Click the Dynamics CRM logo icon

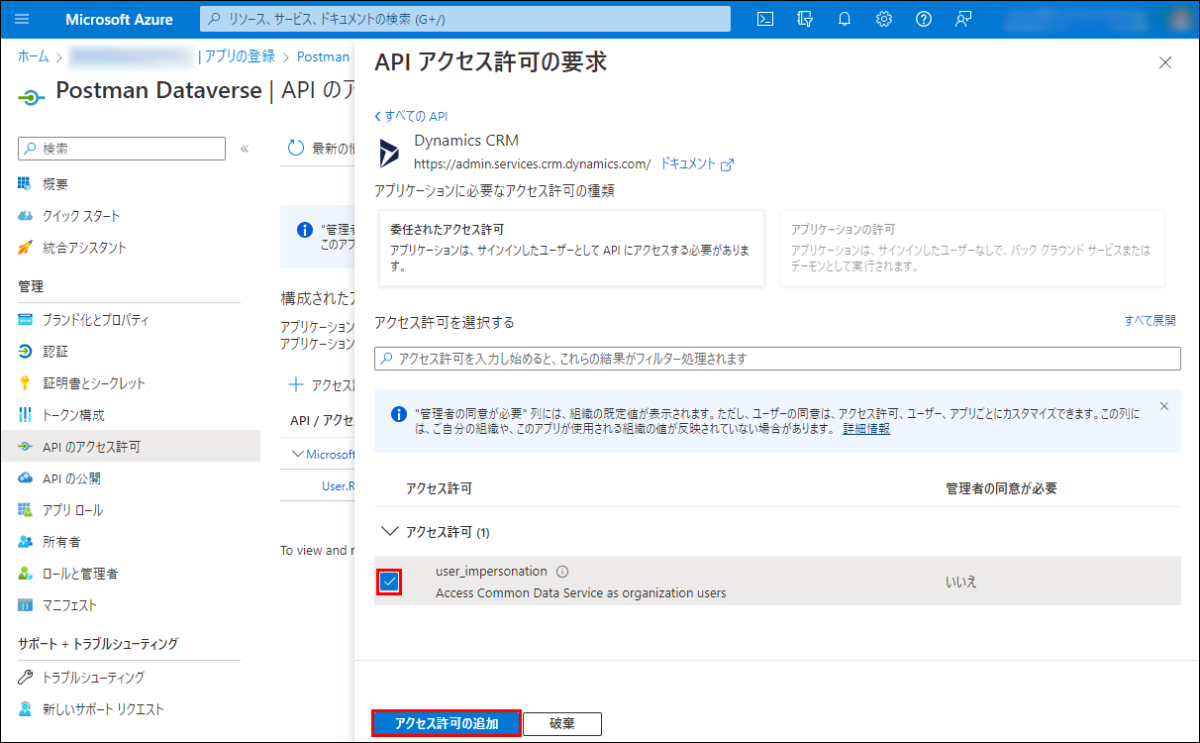(x=388, y=152)
